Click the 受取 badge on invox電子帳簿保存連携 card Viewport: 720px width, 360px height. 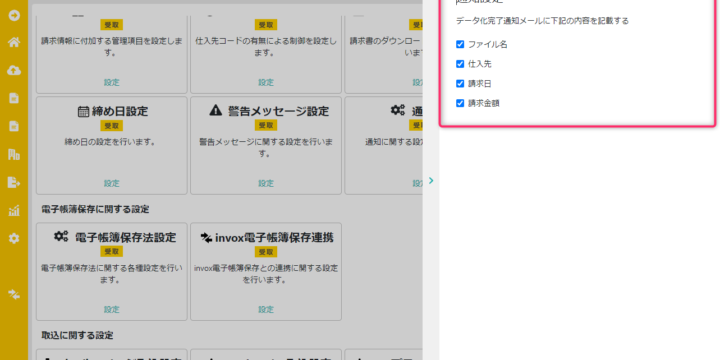coord(266,252)
